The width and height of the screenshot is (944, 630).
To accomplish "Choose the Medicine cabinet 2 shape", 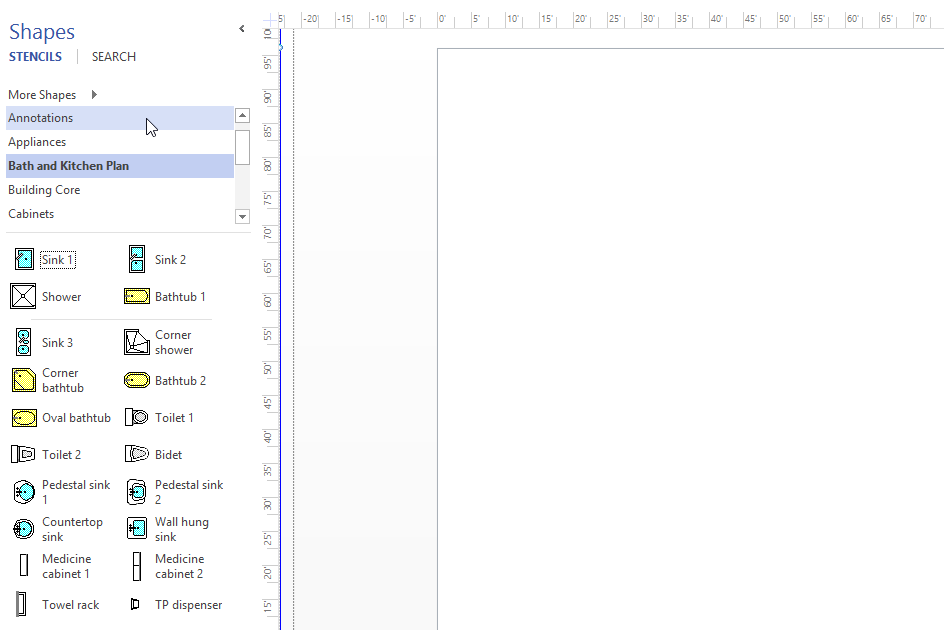I will tap(136, 566).
